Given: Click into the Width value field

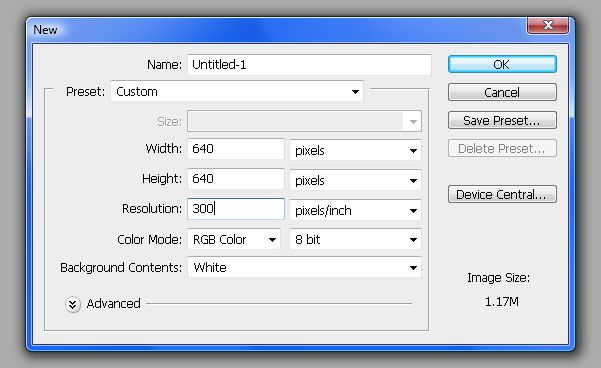Looking at the screenshot, I should tap(236, 149).
